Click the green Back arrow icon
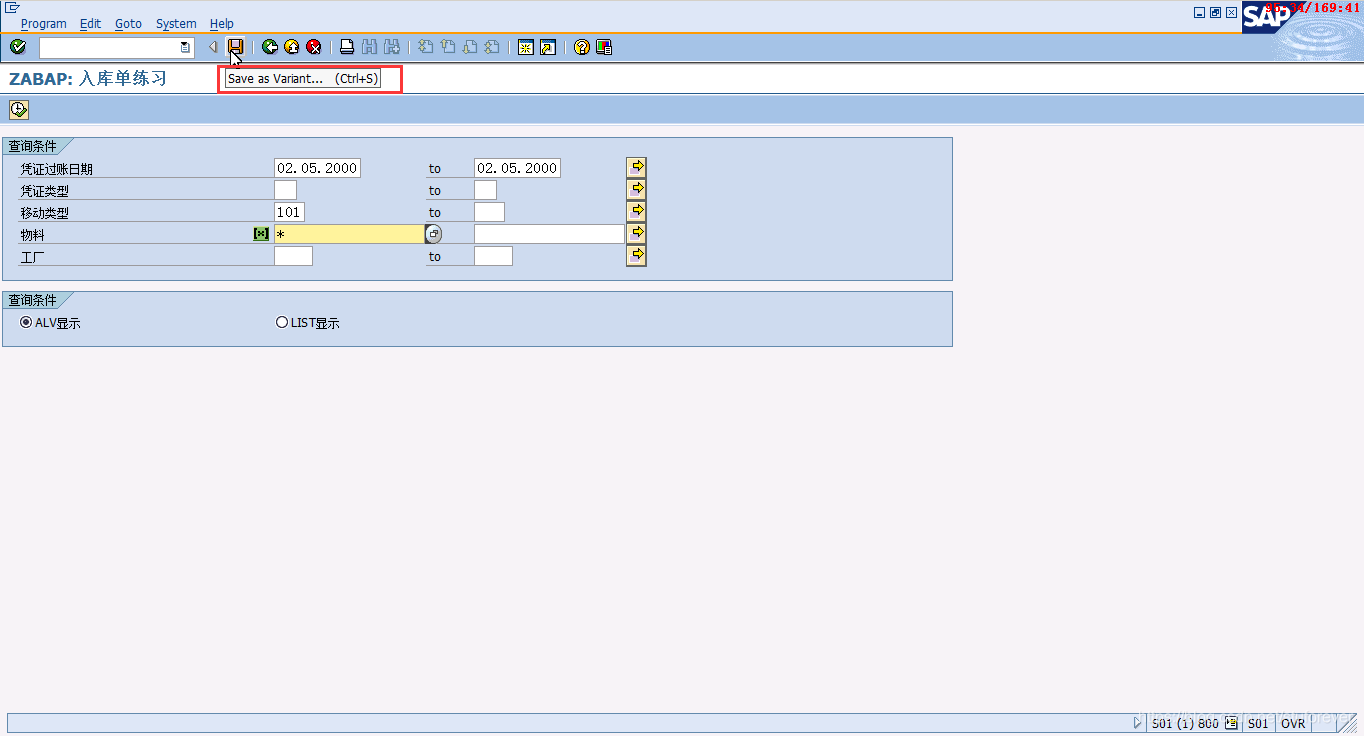 270,47
